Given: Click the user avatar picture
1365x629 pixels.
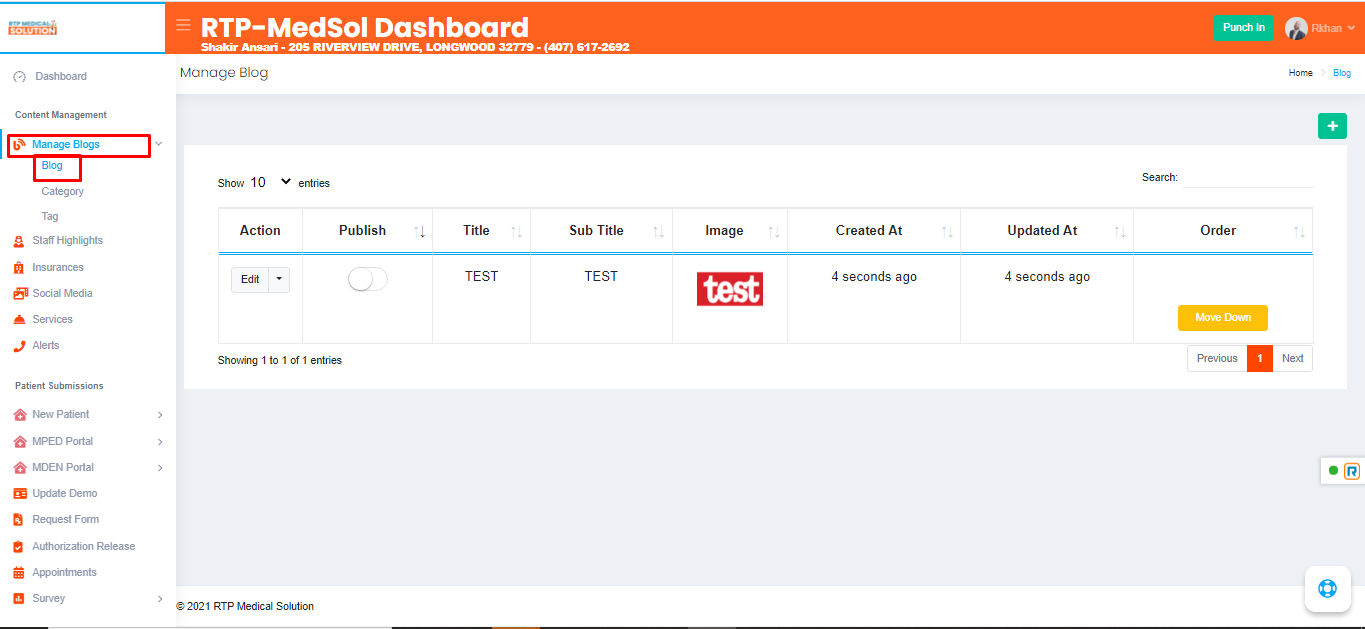Looking at the screenshot, I should 1296,28.
